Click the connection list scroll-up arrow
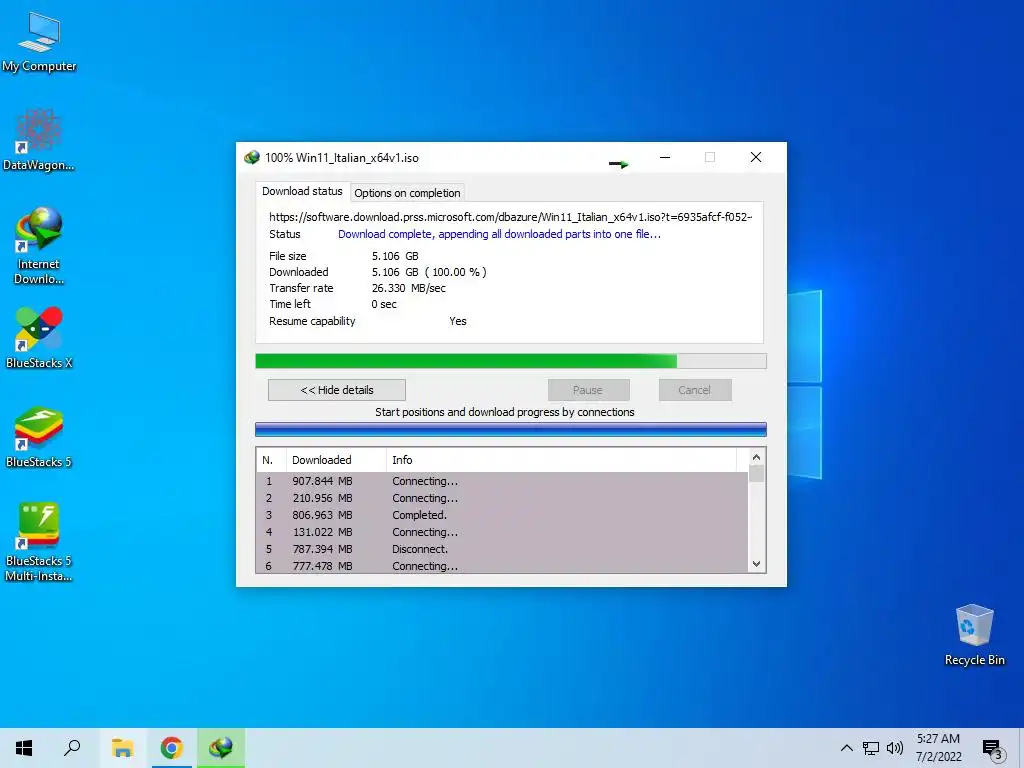Viewport: 1024px width, 768px height. point(756,457)
